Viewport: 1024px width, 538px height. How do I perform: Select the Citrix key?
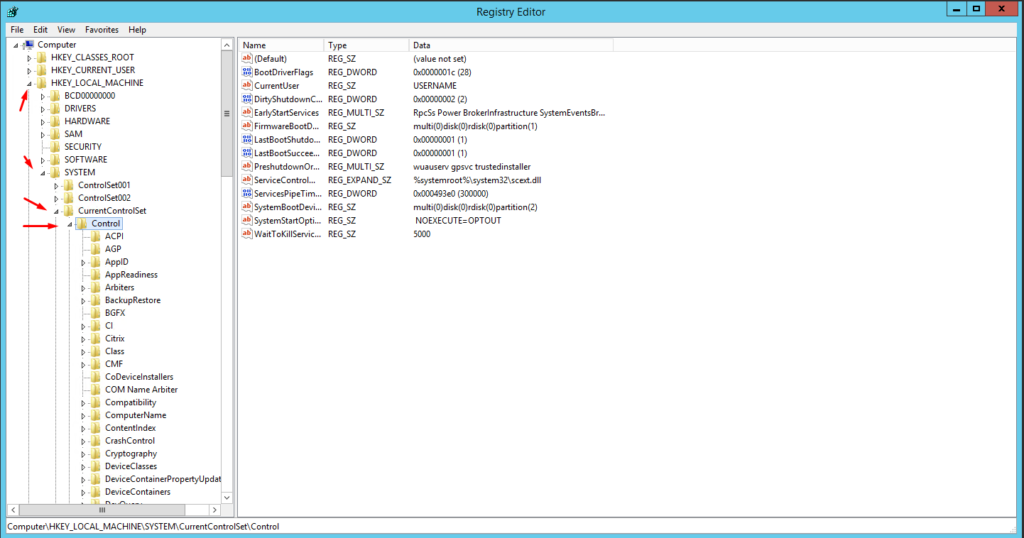click(114, 338)
